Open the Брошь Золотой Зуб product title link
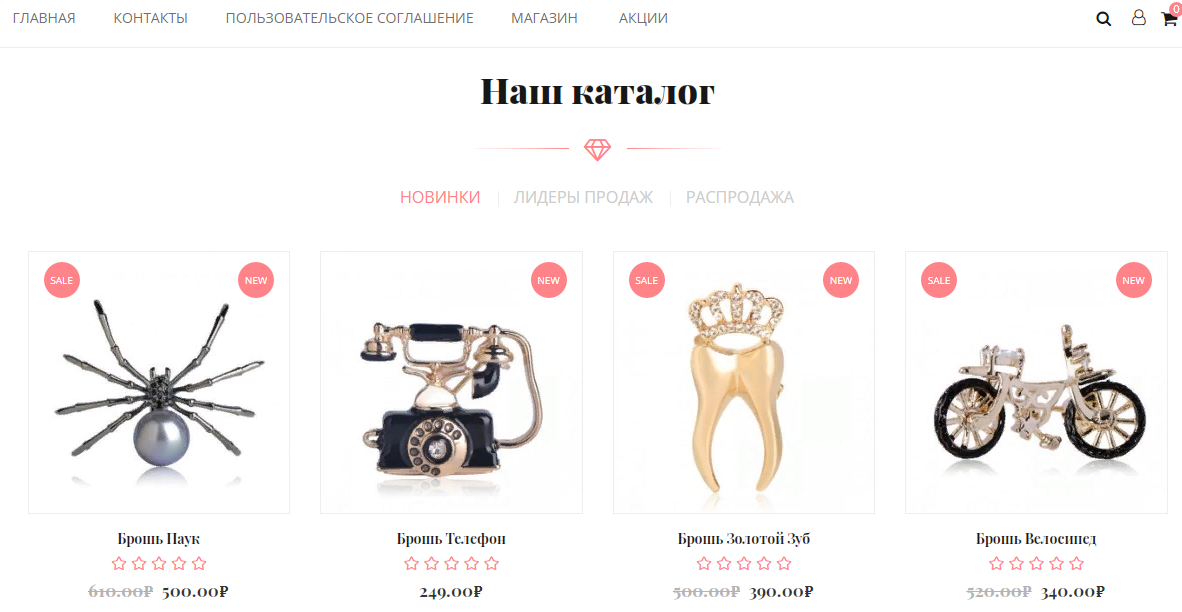1182x612 pixels. [744, 539]
